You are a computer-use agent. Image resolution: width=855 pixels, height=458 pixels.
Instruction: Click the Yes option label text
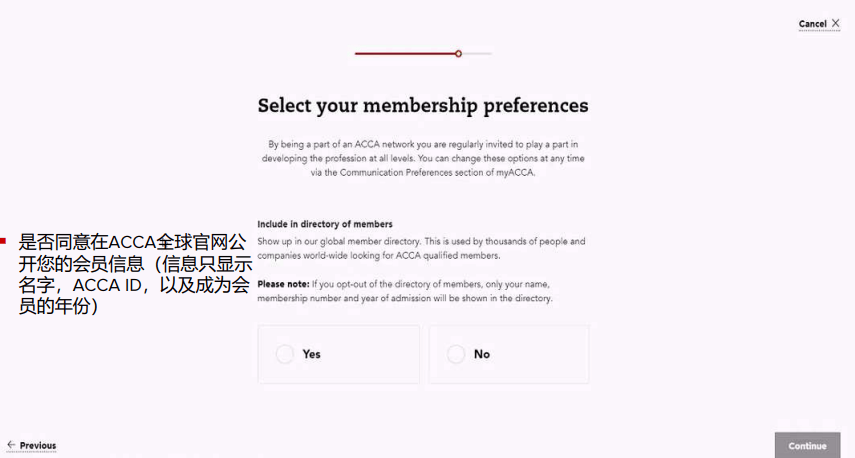pos(311,354)
